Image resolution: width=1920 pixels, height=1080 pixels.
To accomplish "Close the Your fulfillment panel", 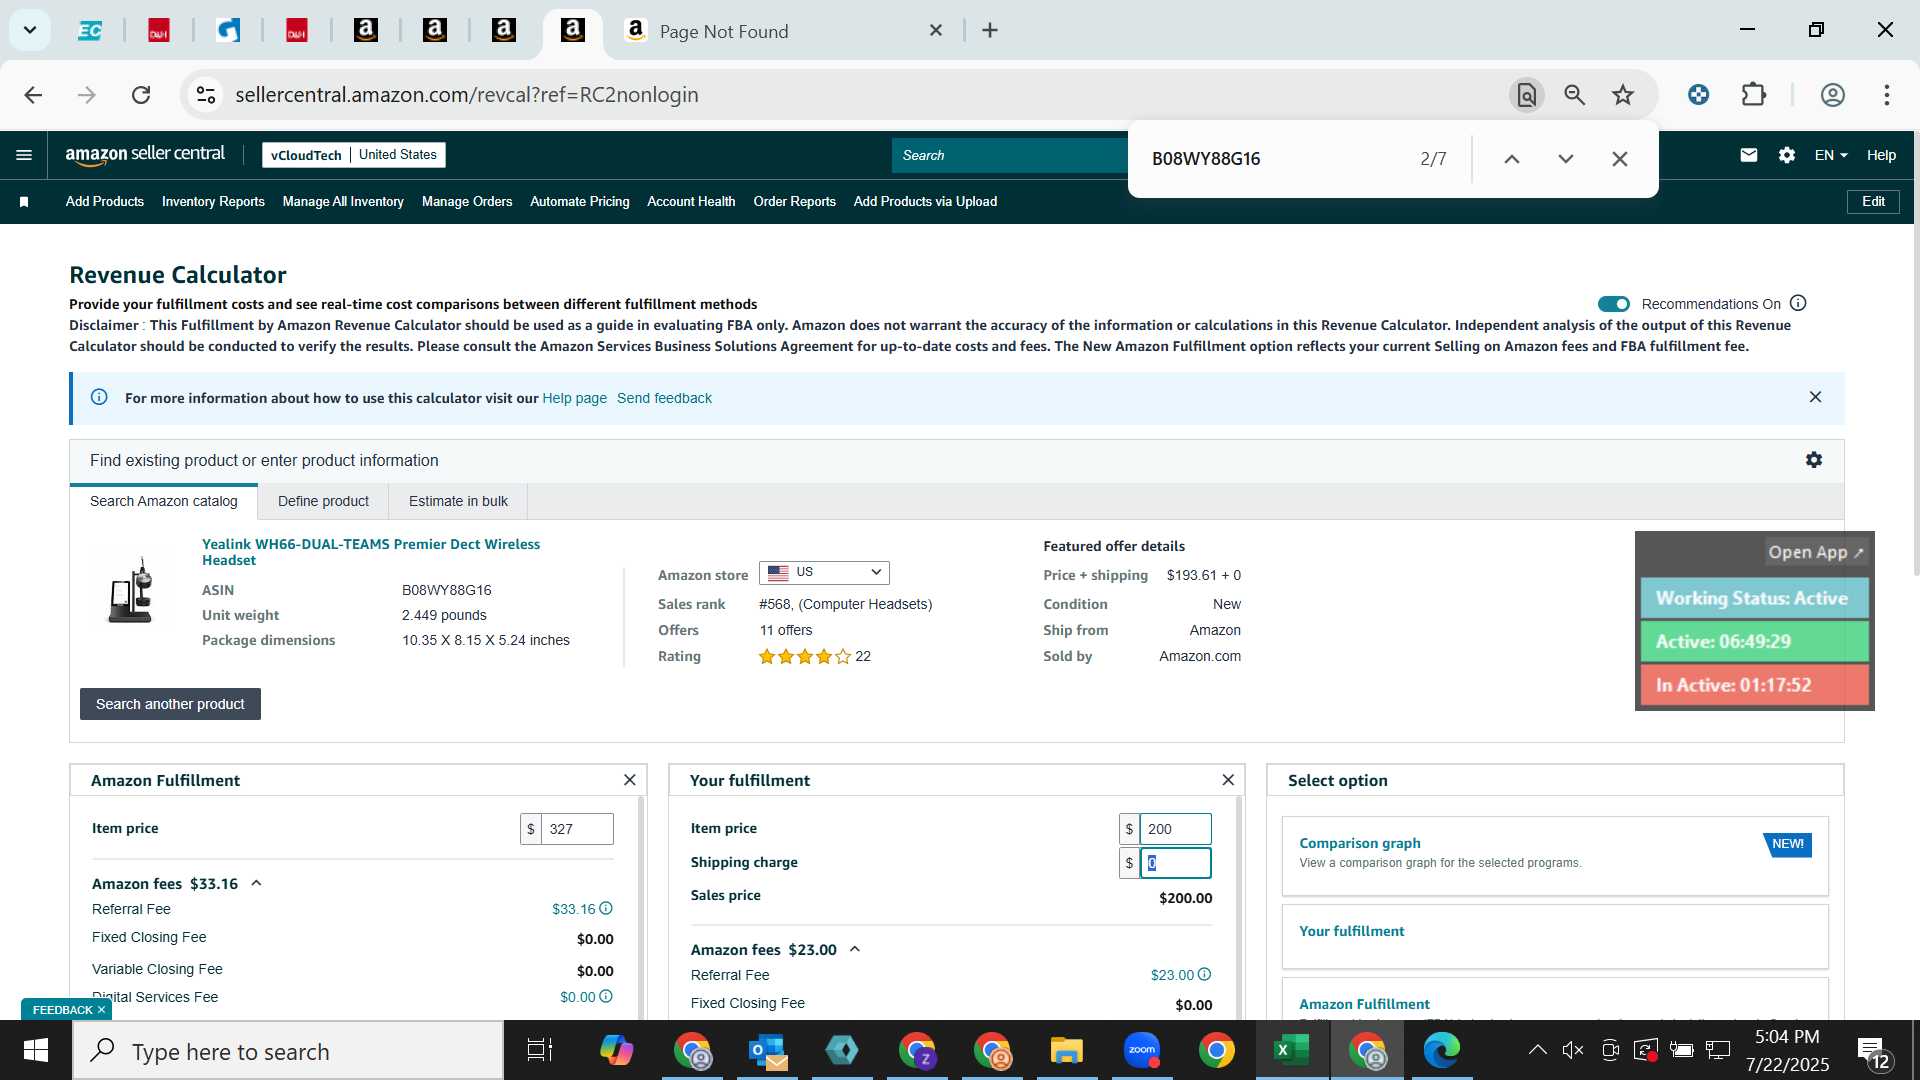I will coord(1228,780).
